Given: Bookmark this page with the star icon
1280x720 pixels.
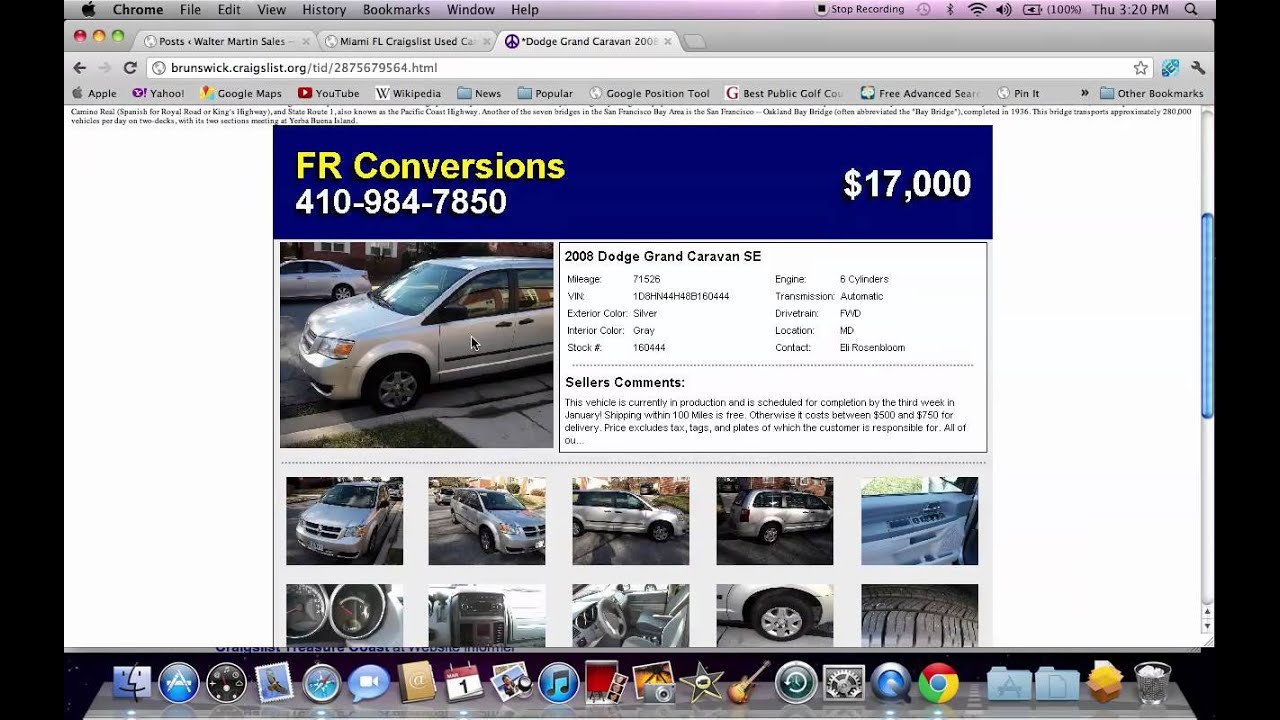Looking at the screenshot, I should (x=1140, y=68).
